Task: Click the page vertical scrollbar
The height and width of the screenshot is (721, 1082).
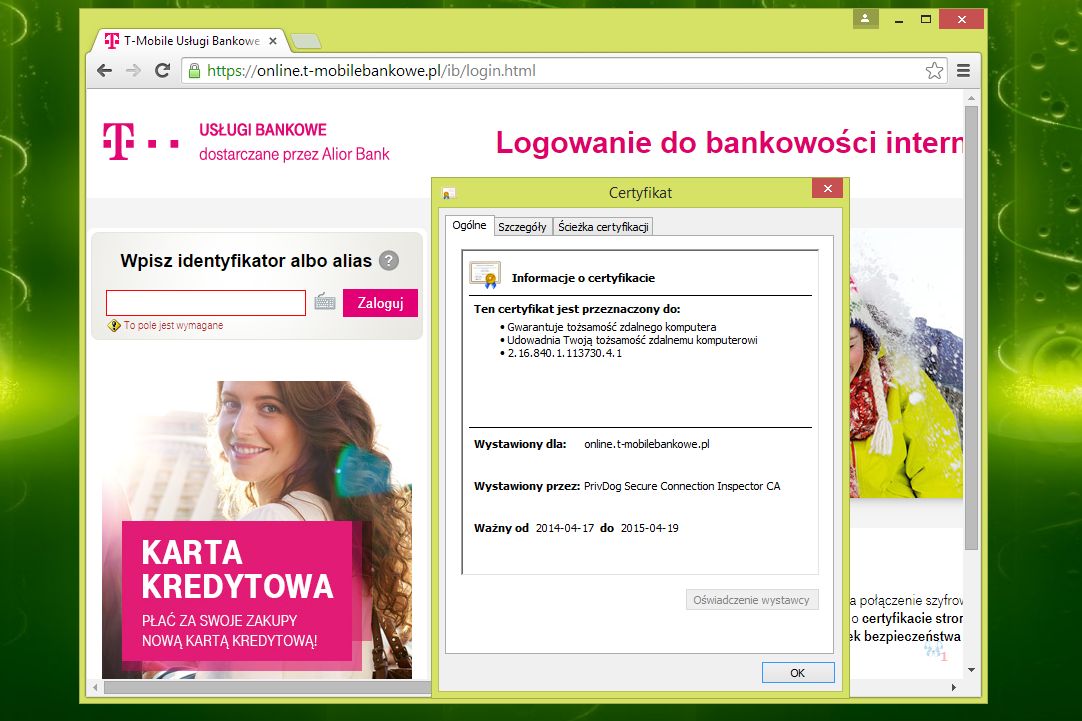Action: click(972, 328)
